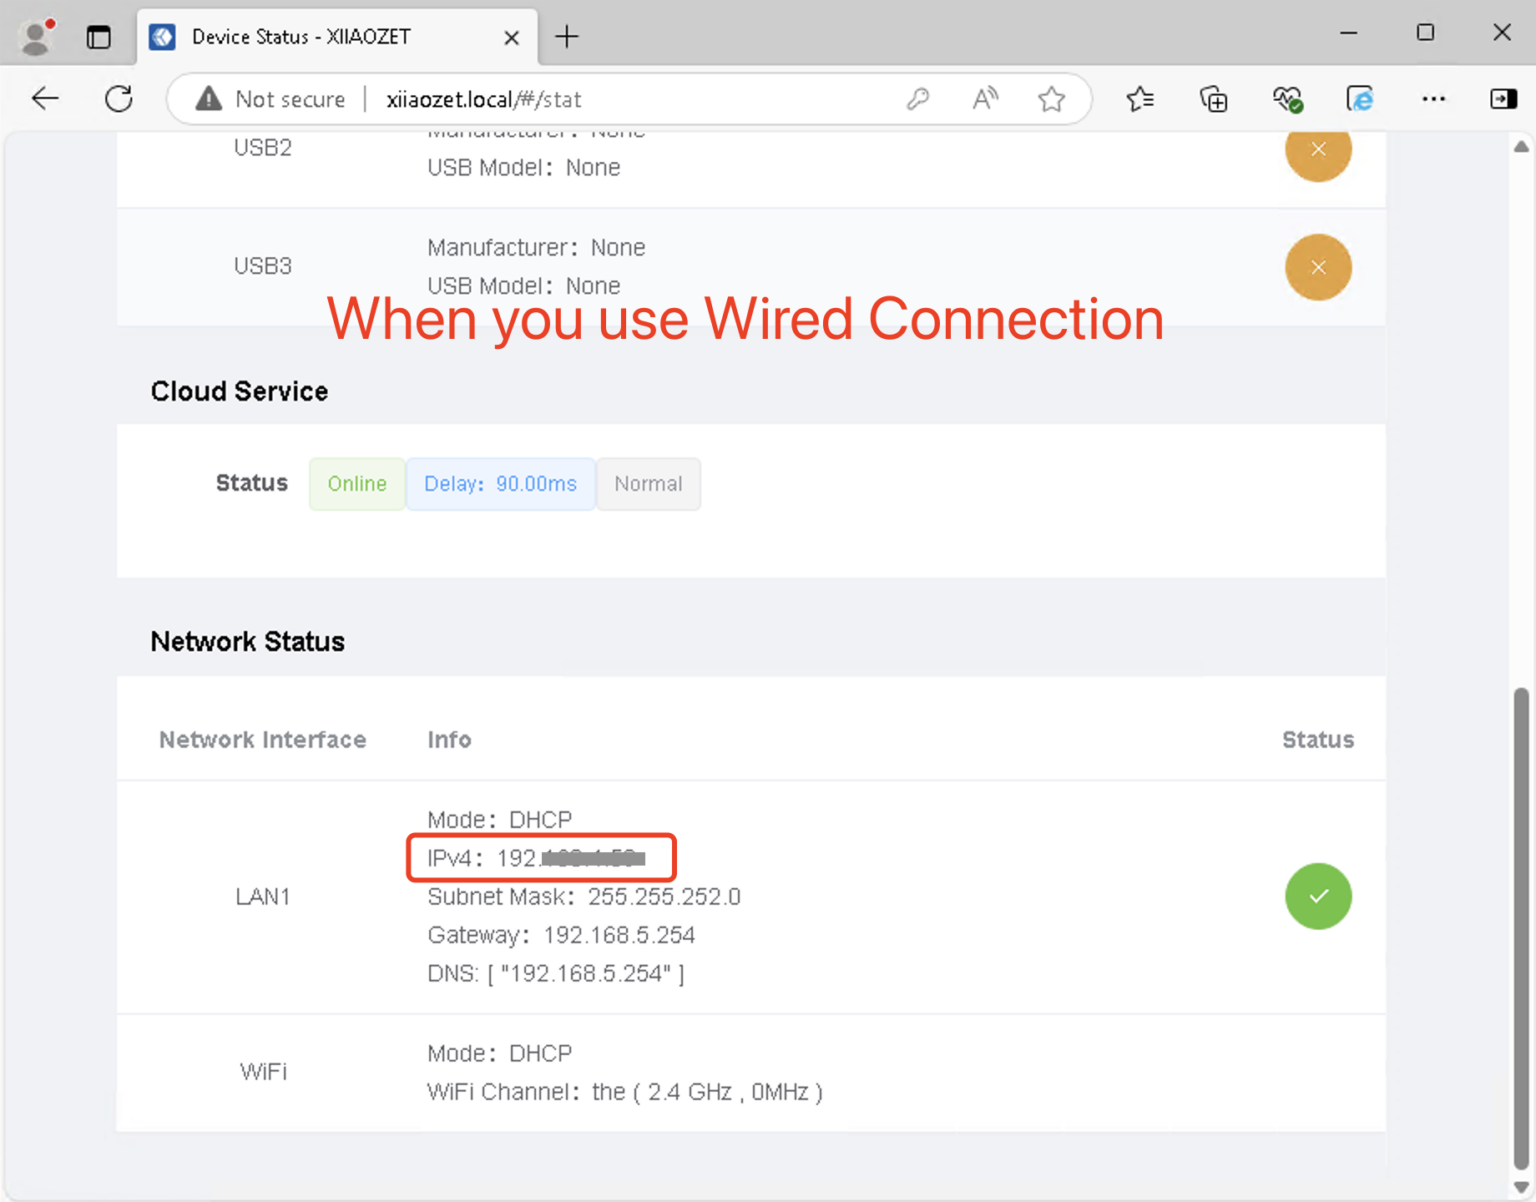Open the Favorites list icon
The width and height of the screenshot is (1536, 1202).
[1140, 98]
